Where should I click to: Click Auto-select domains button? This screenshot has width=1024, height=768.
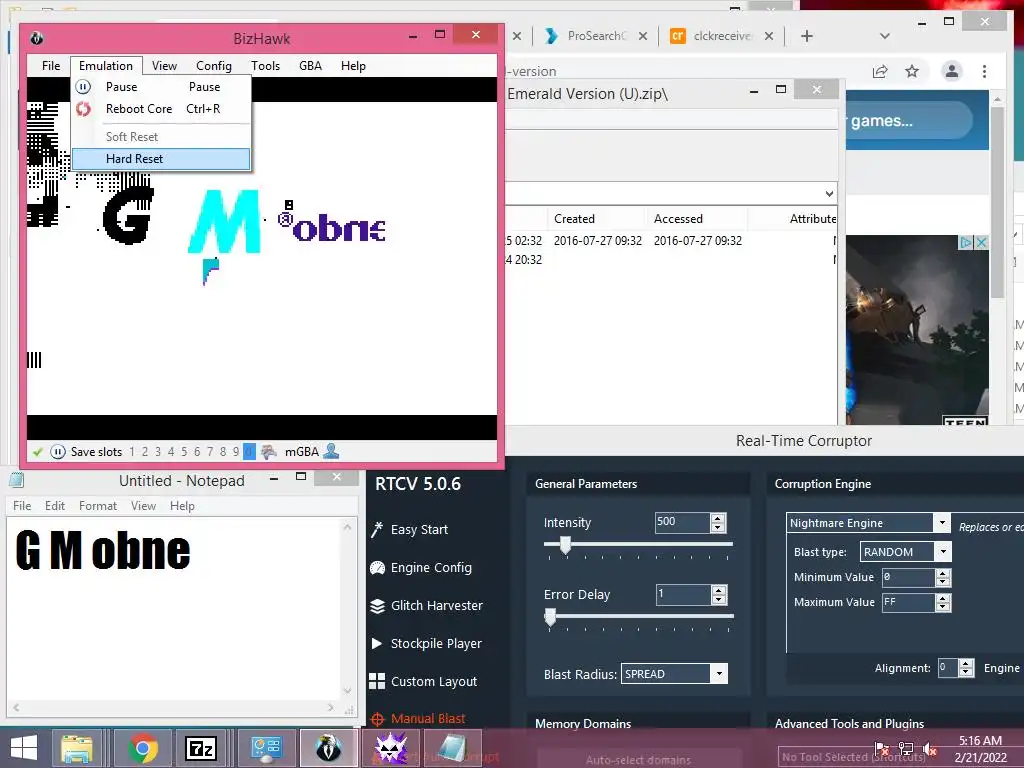click(638, 760)
